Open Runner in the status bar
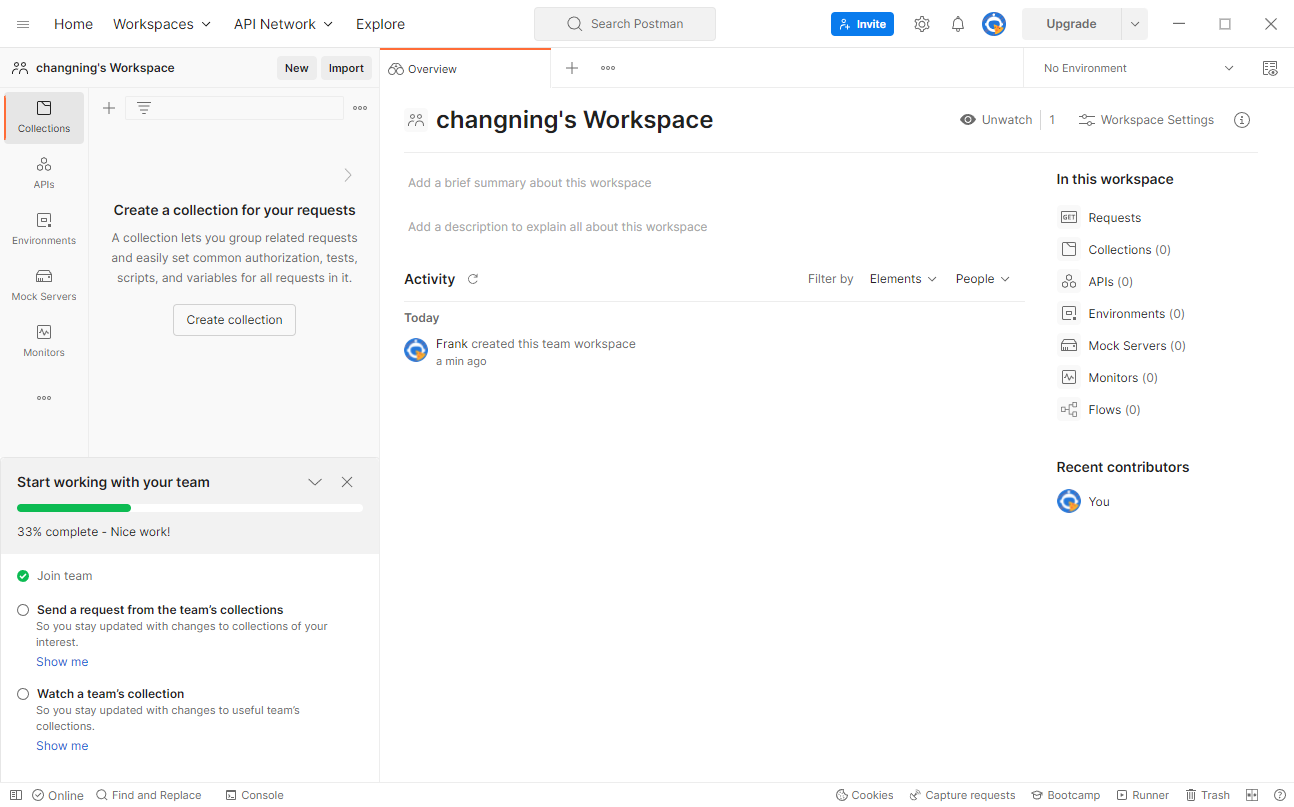The height and width of the screenshot is (807, 1294). (1143, 795)
